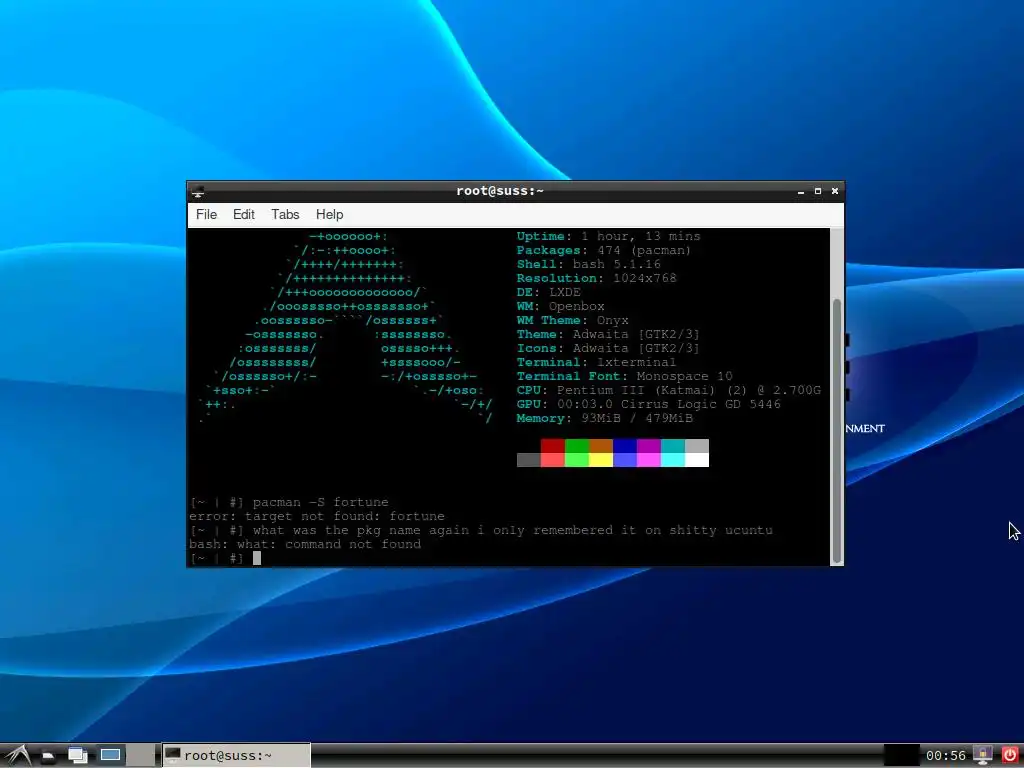Click the 'Shell: bash 5.1.16' line
Screen dimensions: 1024x768
pyautogui.click(x=588, y=264)
